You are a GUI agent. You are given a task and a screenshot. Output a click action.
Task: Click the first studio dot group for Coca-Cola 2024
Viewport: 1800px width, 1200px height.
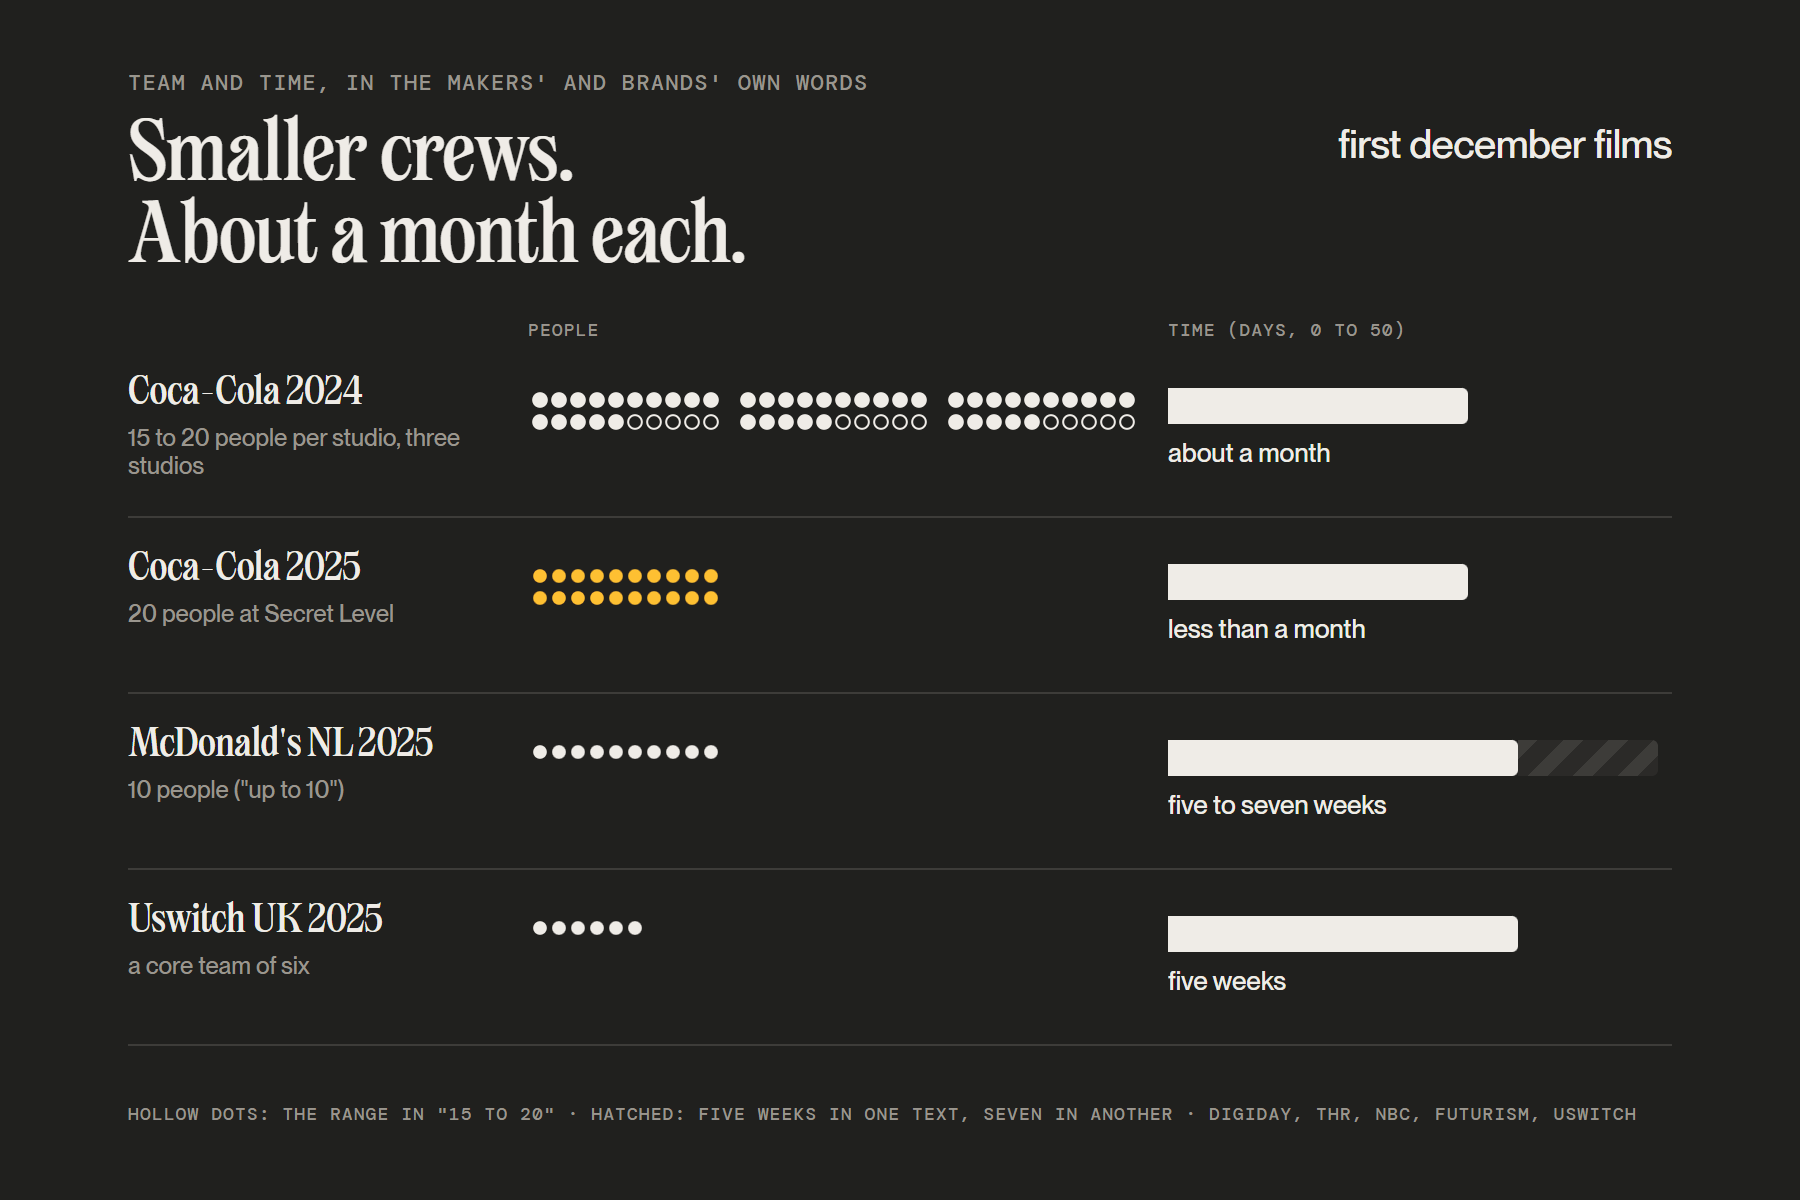tap(625, 411)
